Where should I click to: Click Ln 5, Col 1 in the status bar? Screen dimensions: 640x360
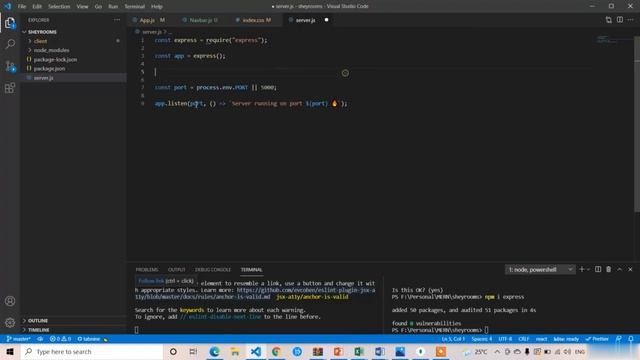[x=453, y=339]
